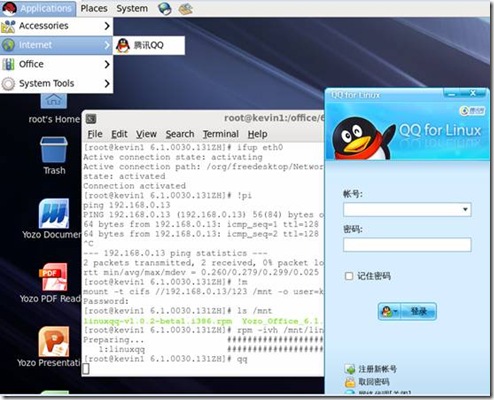494x400 pixels.
Task: Expand the Office submenu
Action: point(56,64)
